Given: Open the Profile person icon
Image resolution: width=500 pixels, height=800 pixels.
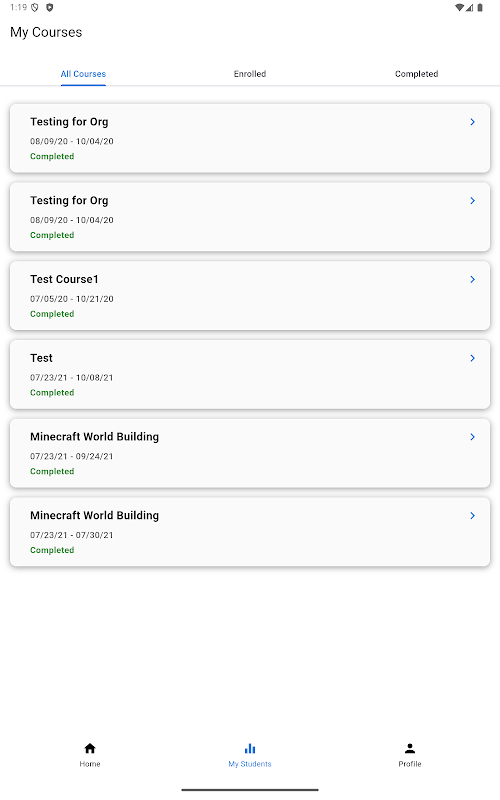Looking at the screenshot, I should click(410, 748).
